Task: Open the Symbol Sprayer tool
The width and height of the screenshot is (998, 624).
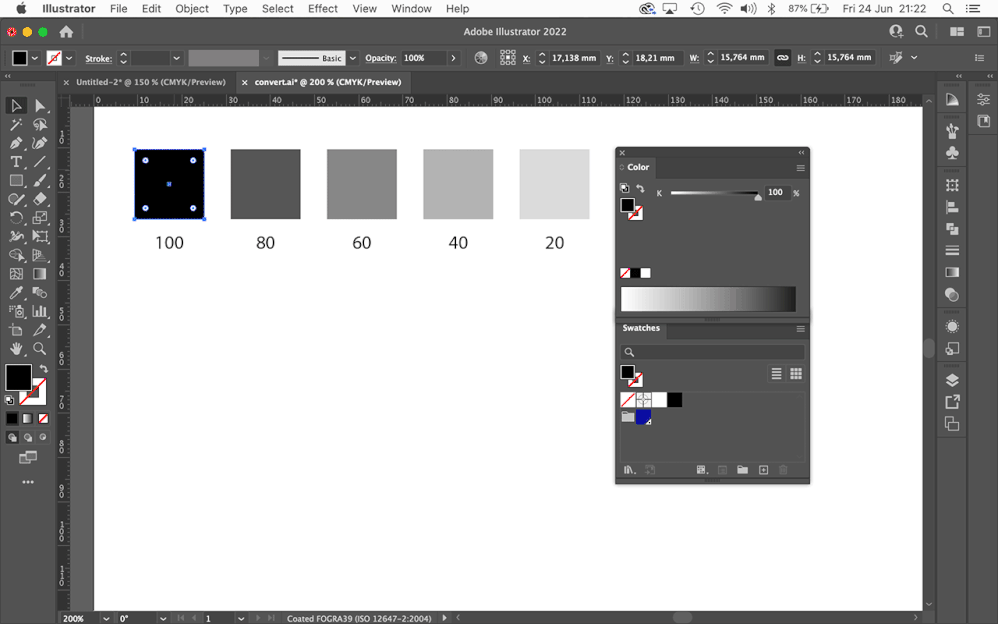Action: (x=16, y=309)
